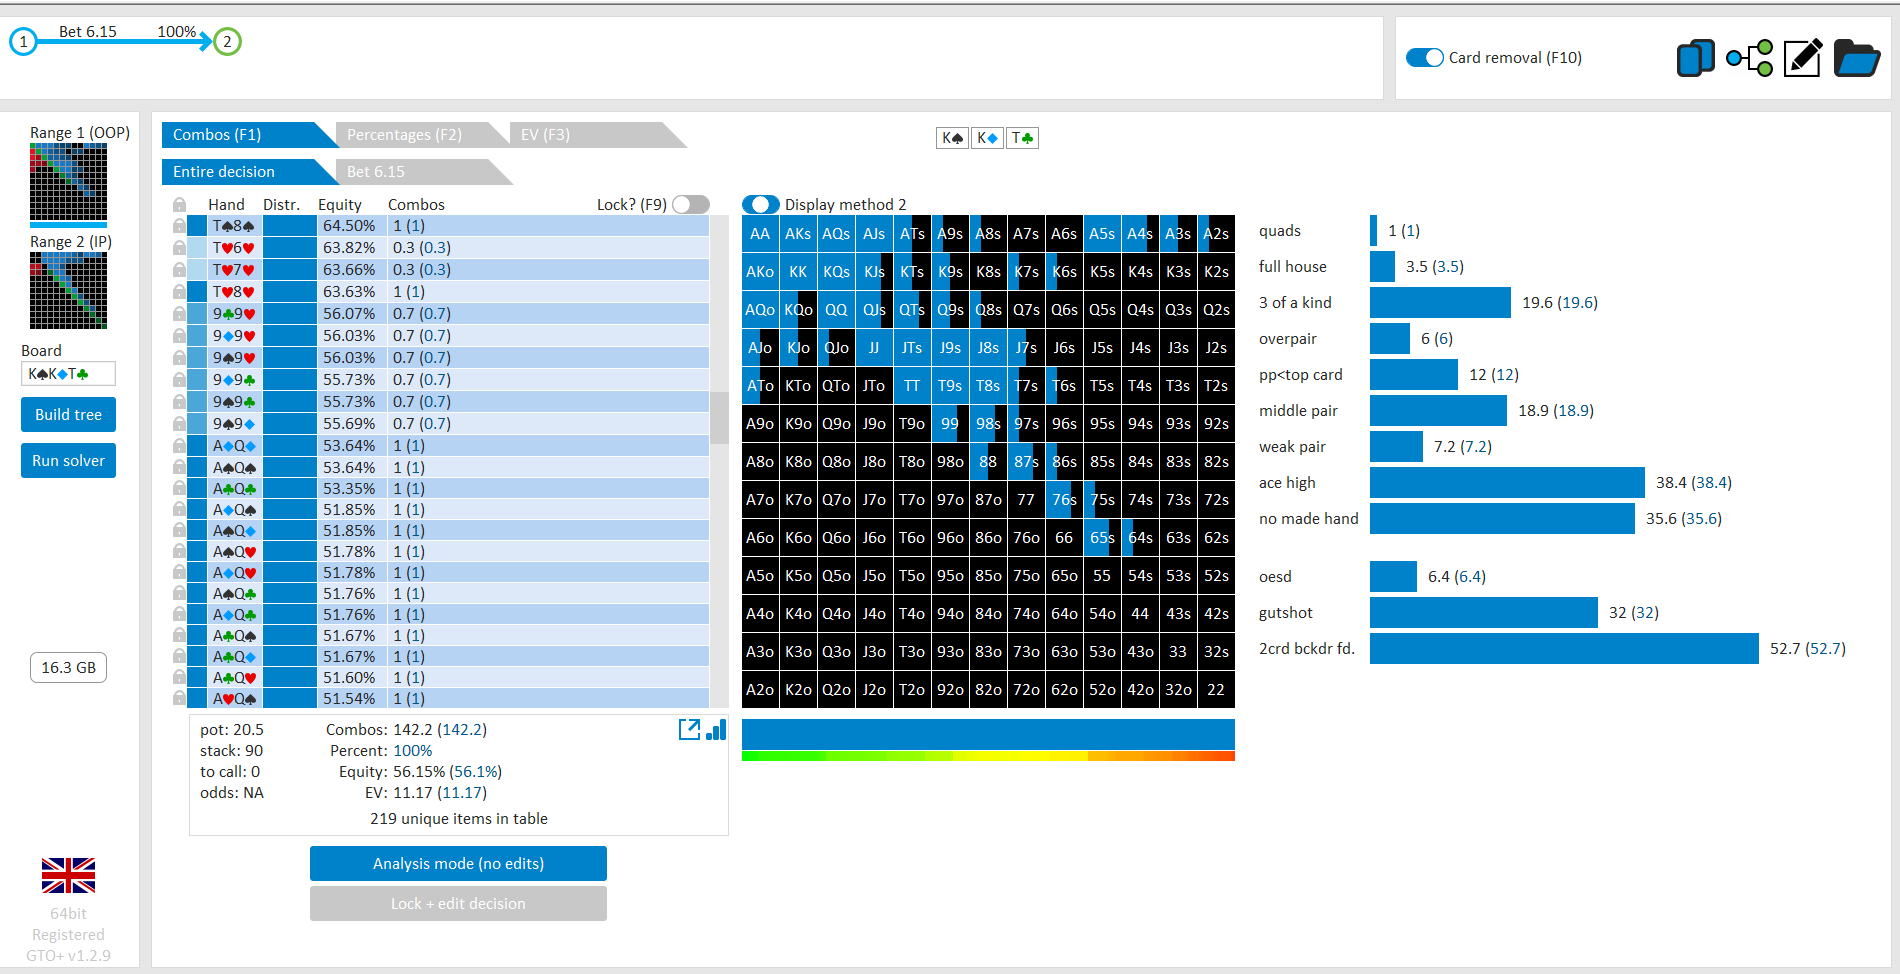Click lock icon for T♠8♠ row
This screenshot has width=1900, height=974.
tap(179, 226)
